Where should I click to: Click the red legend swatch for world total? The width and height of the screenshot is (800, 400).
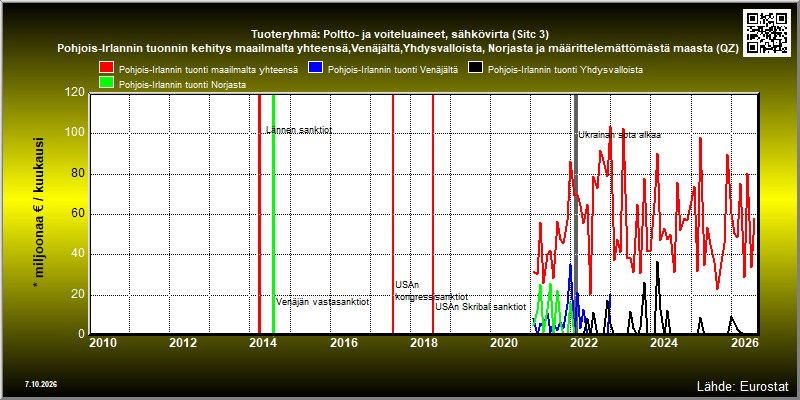click(106, 68)
